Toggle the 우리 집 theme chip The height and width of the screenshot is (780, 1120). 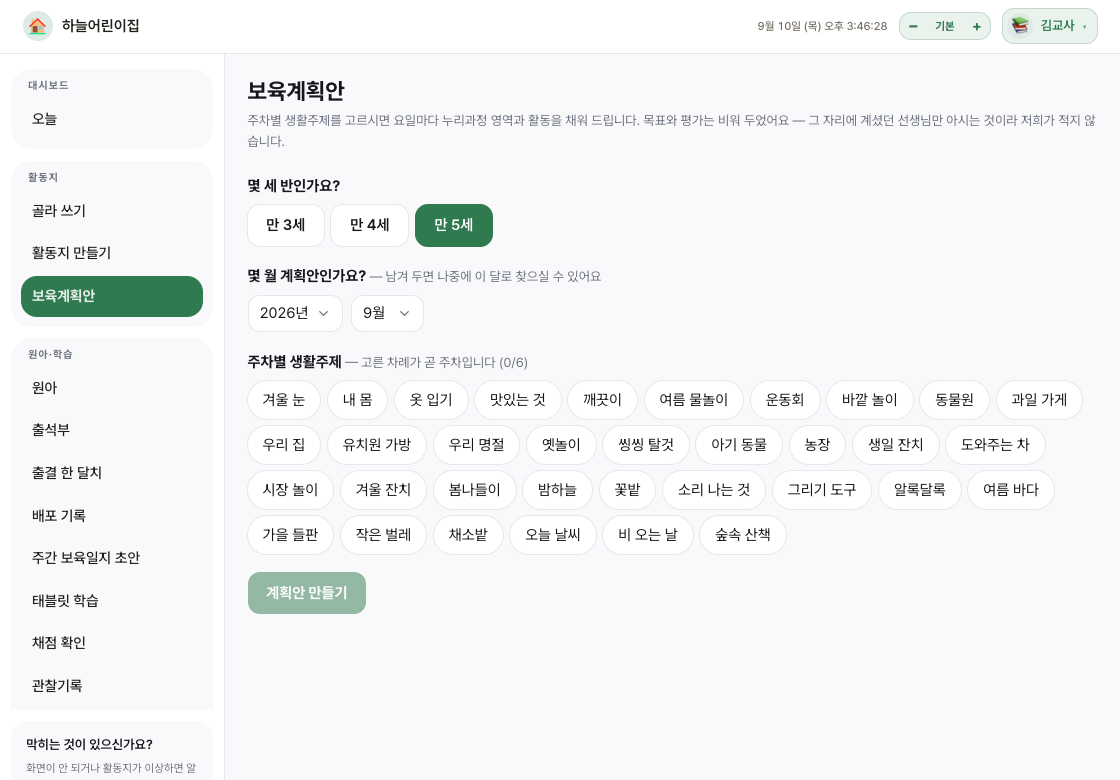point(284,445)
